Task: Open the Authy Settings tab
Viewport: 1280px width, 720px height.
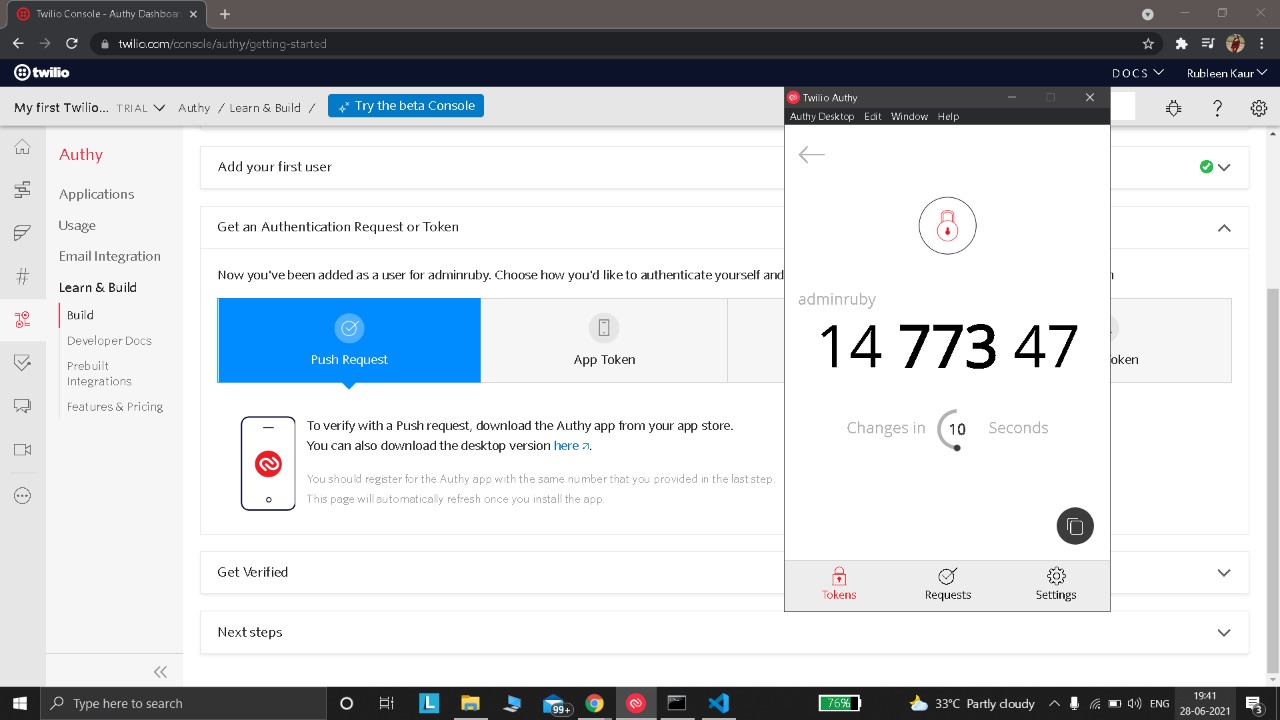Action: coord(1056,584)
